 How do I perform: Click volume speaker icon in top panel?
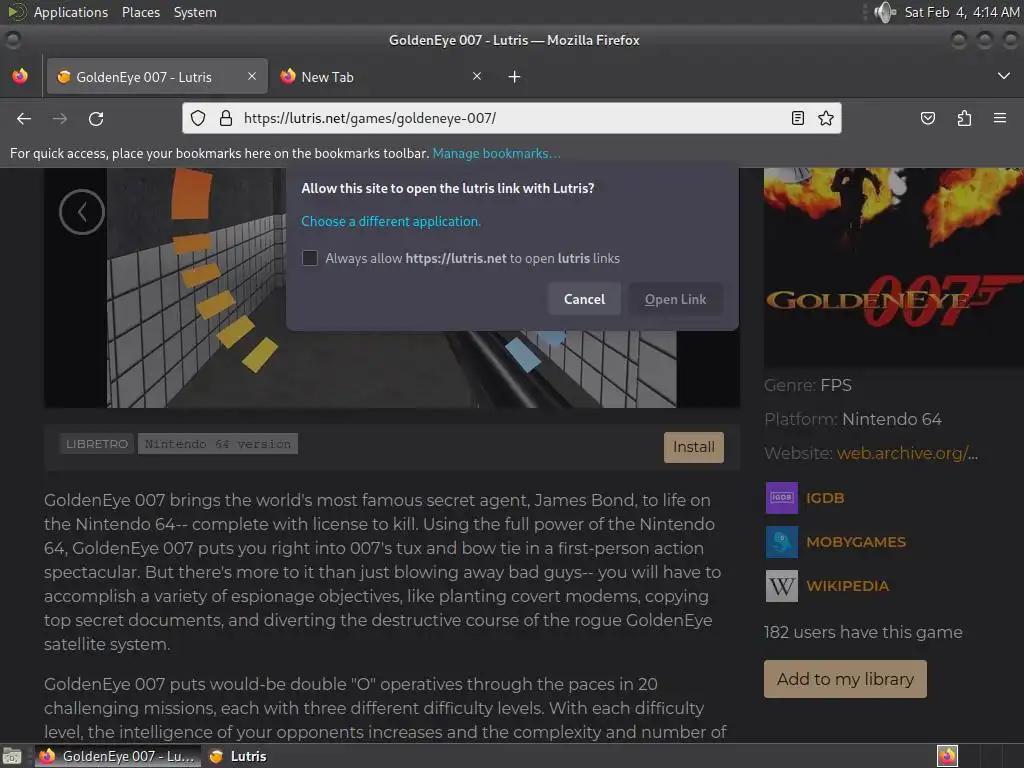click(x=885, y=12)
